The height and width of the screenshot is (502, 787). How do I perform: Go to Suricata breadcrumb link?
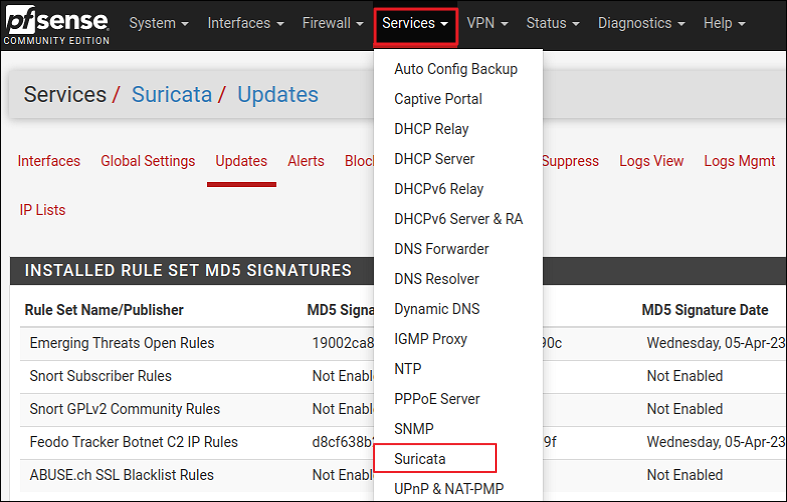pos(172,94)
